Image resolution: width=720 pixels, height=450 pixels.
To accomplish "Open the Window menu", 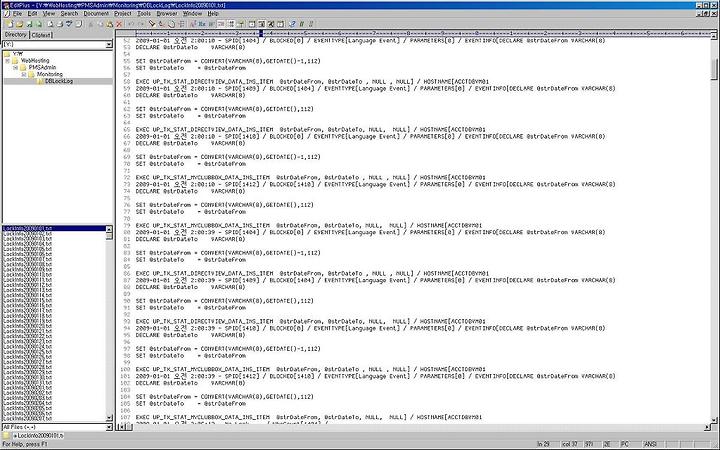I will (192, 14).
